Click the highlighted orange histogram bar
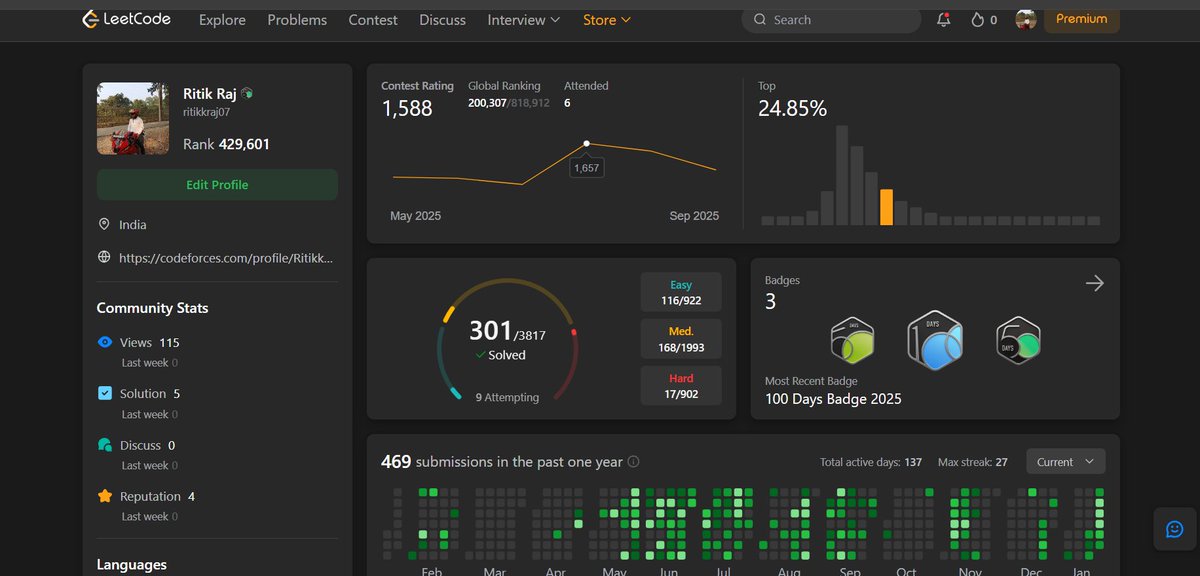Image resolution: width=1200 pixels, height=576 pixels. [x=886, y=207]
